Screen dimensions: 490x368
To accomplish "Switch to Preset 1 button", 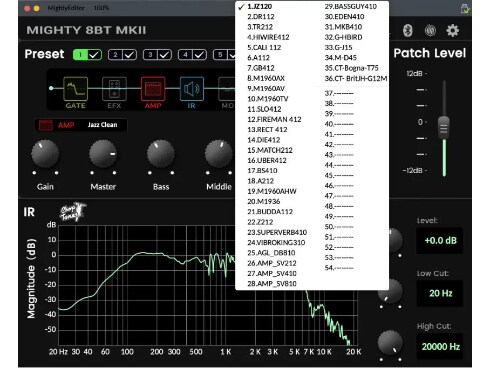I will click(80, 55).
